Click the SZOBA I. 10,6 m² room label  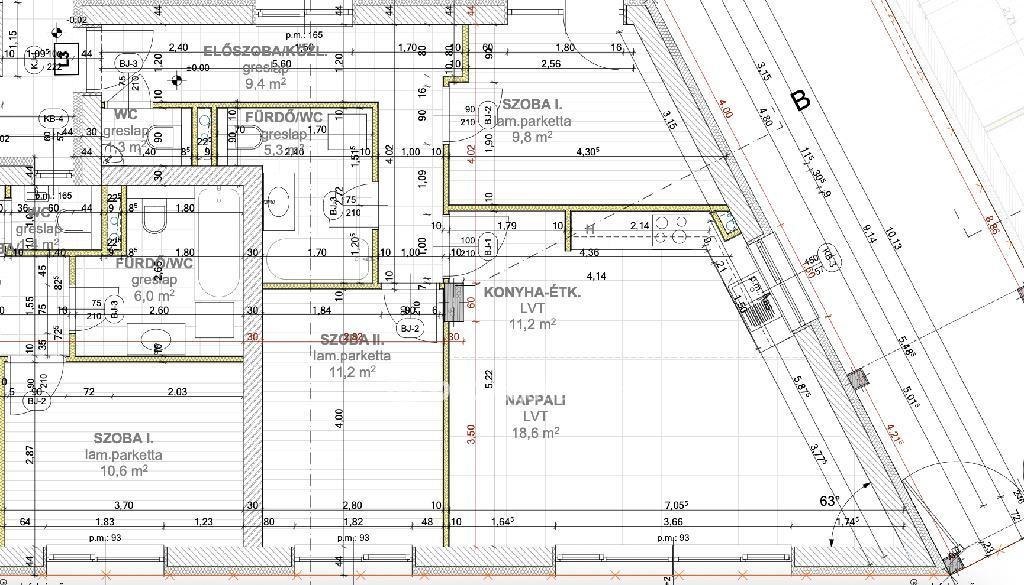pos(122,439)
